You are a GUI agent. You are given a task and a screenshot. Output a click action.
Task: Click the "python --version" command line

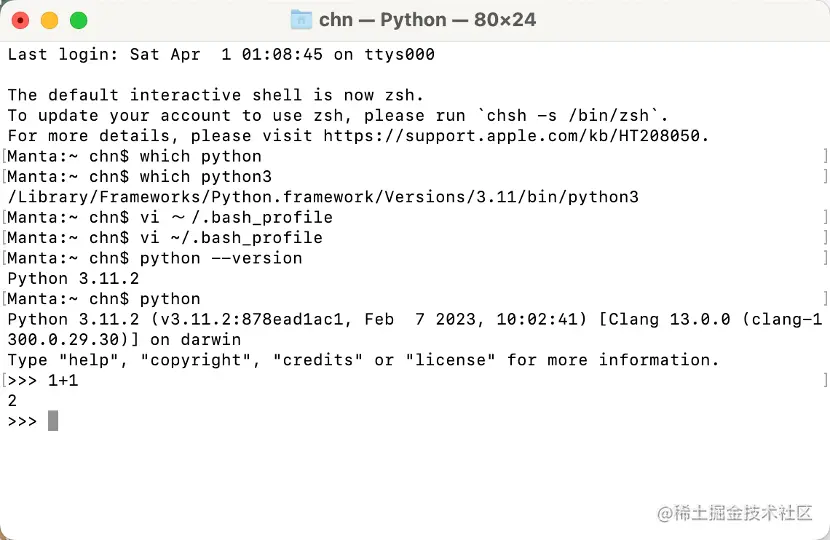(221, 258)
